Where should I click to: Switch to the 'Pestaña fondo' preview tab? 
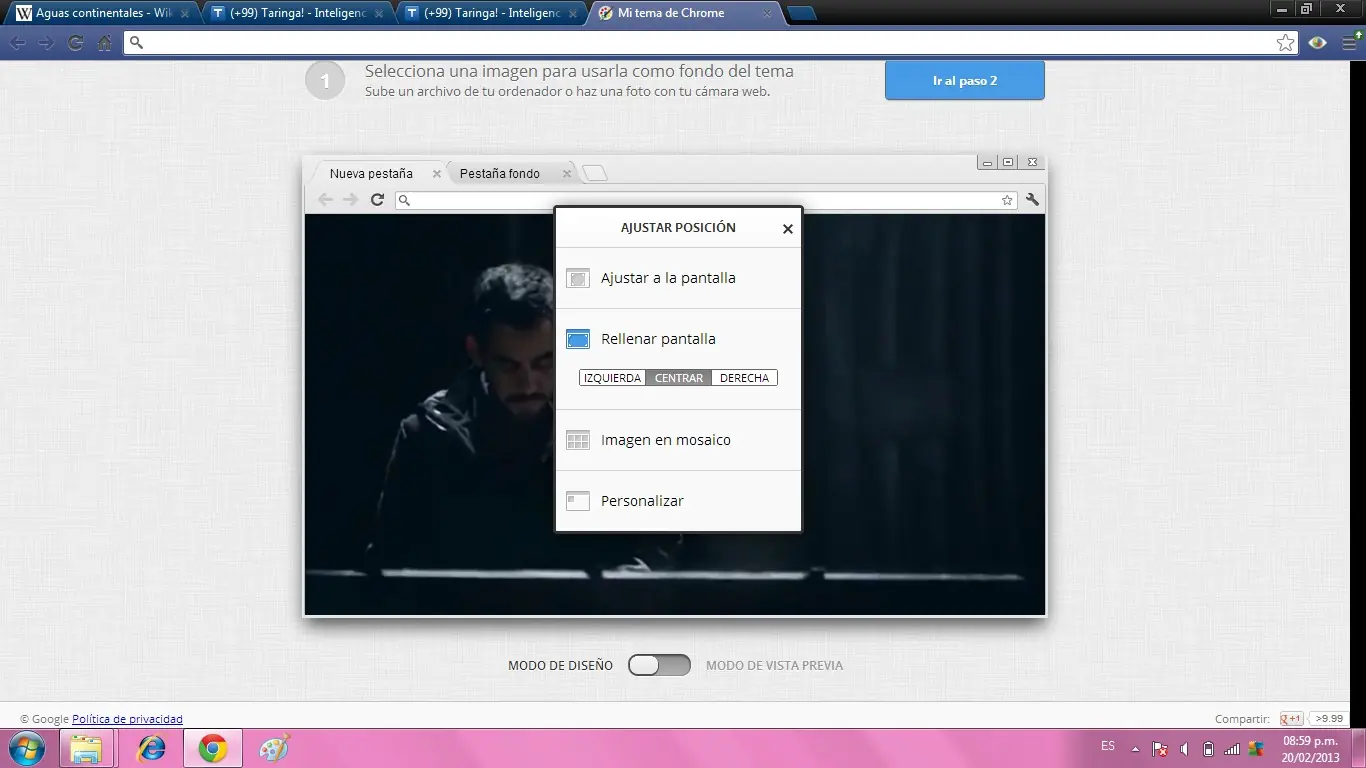[501, 173]
